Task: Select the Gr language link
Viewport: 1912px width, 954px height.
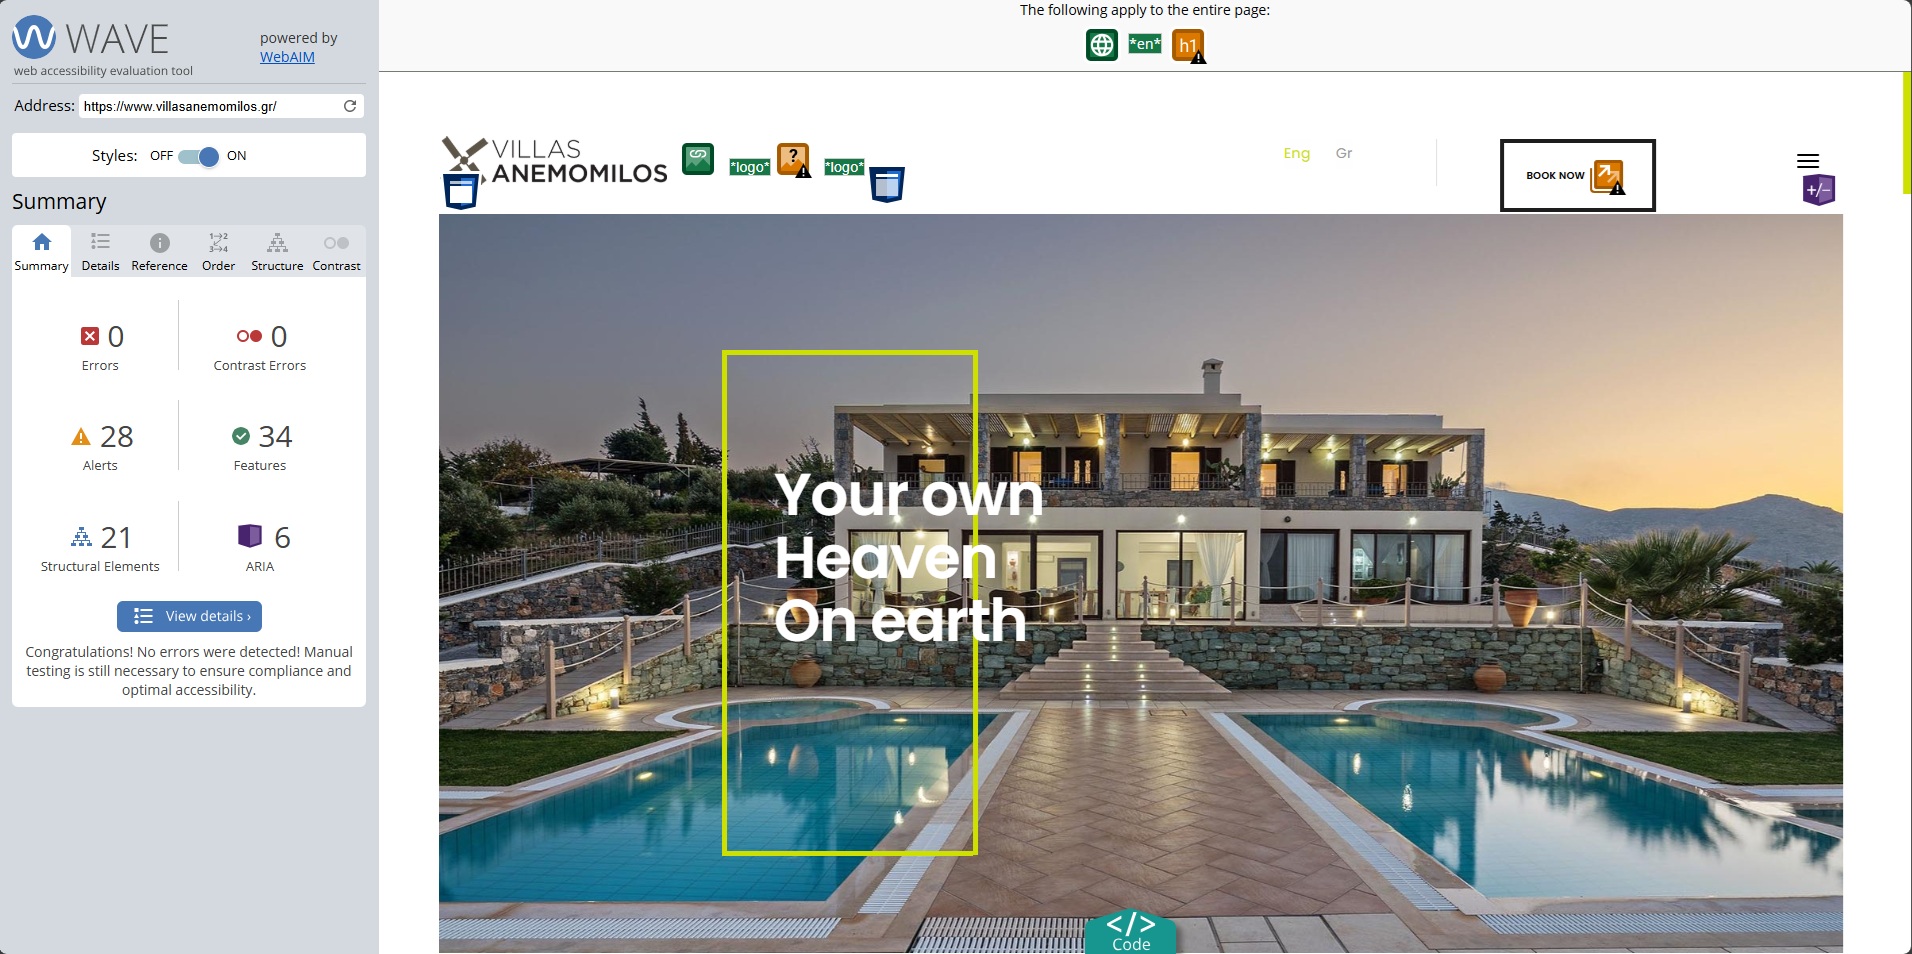Action: (1344, 153)
